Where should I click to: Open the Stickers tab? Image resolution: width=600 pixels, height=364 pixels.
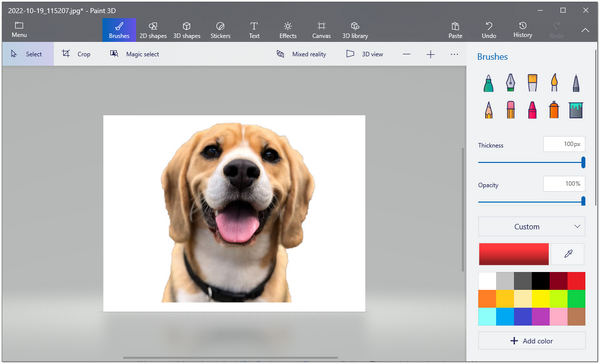pos(220,30)
